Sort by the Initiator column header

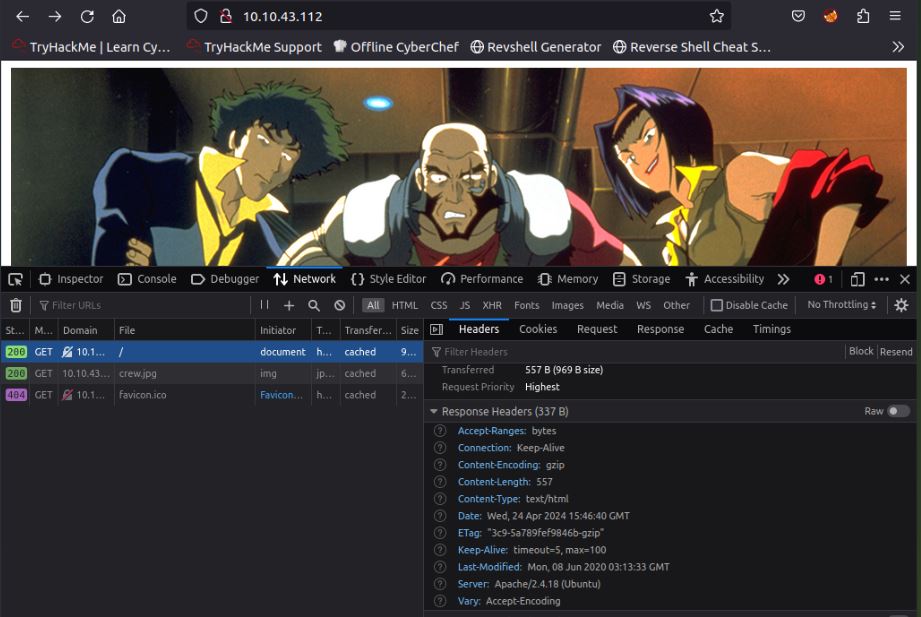tap(283, 330)
